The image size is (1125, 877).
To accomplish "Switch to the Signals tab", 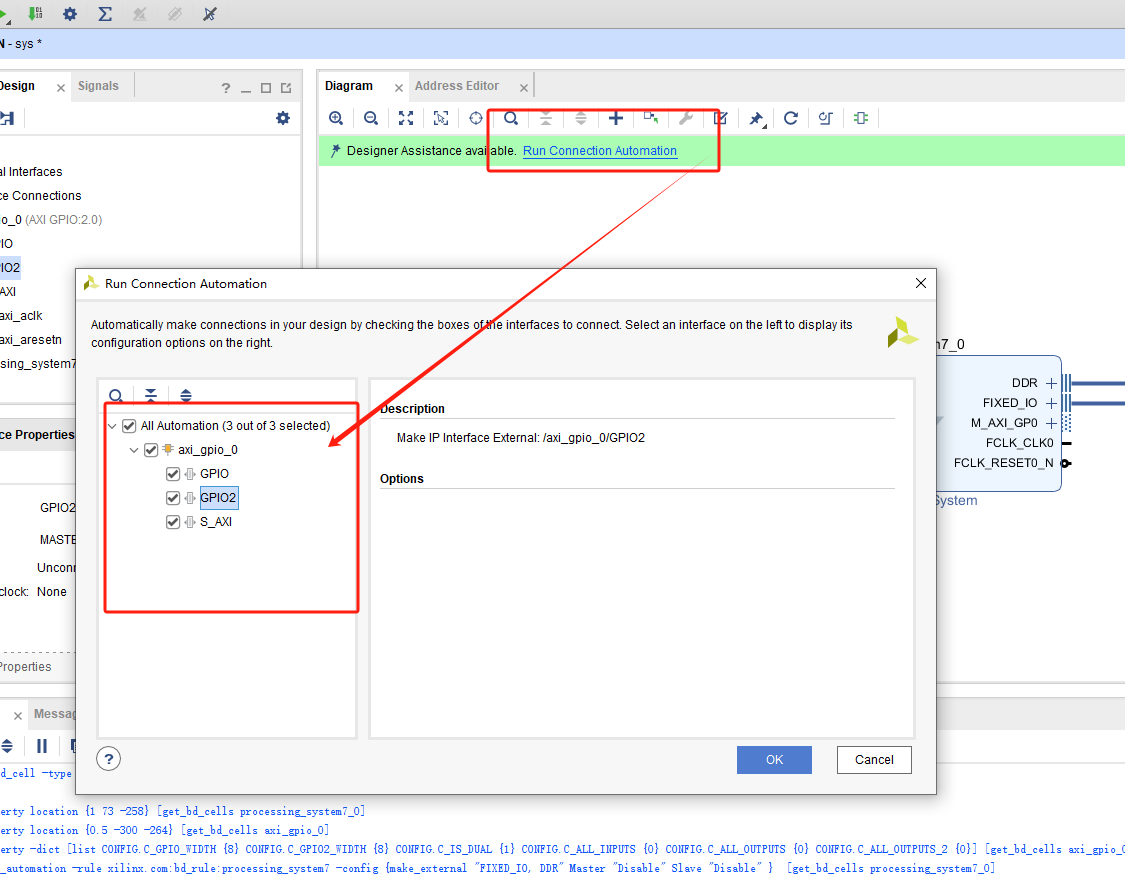I will 98,86.
